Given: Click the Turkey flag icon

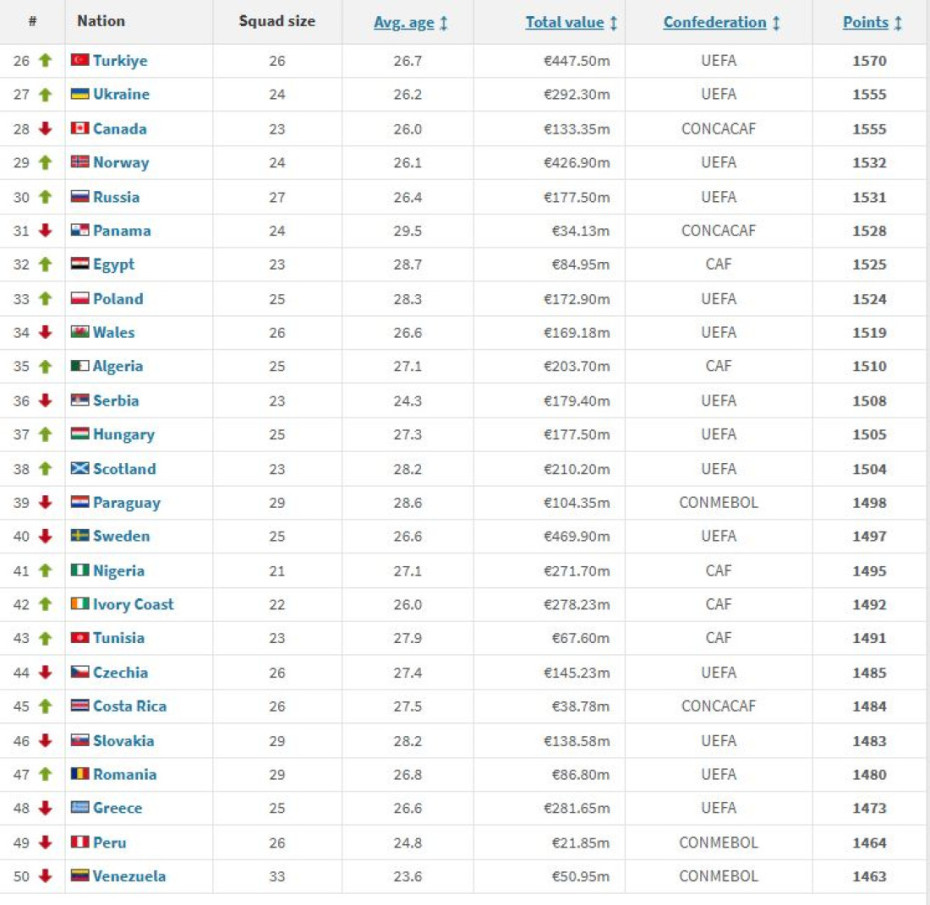Looking at the screenshot, I should click(x=80, y=61).
